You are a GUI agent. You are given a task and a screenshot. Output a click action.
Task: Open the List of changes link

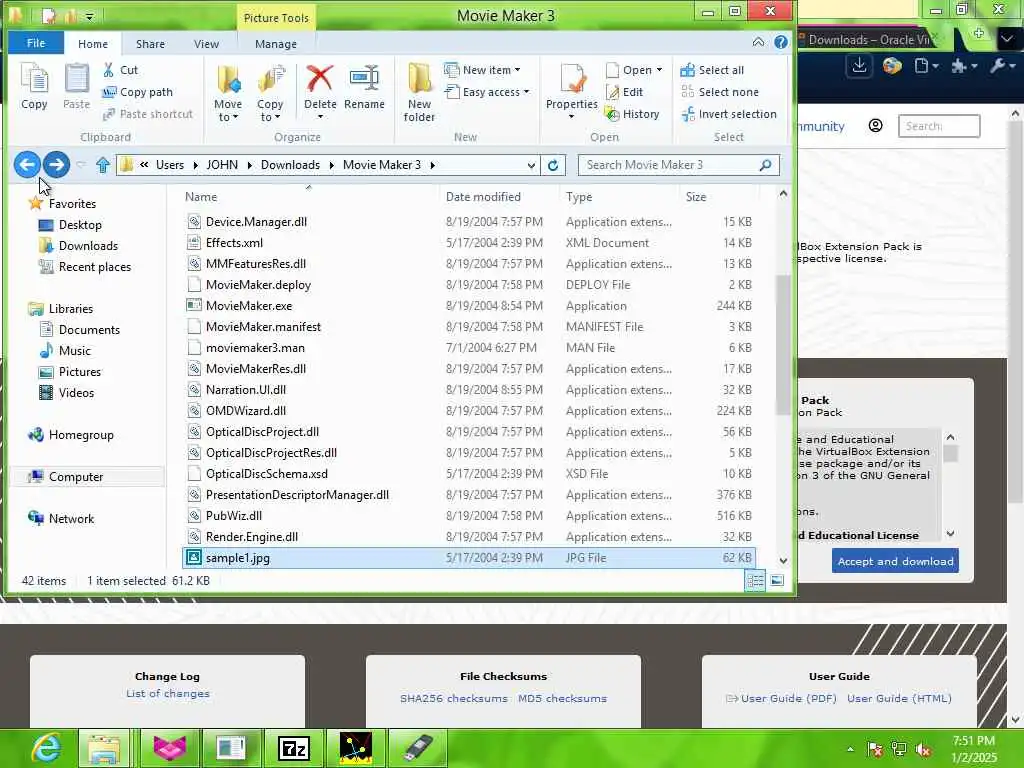[x=168, y=694]
